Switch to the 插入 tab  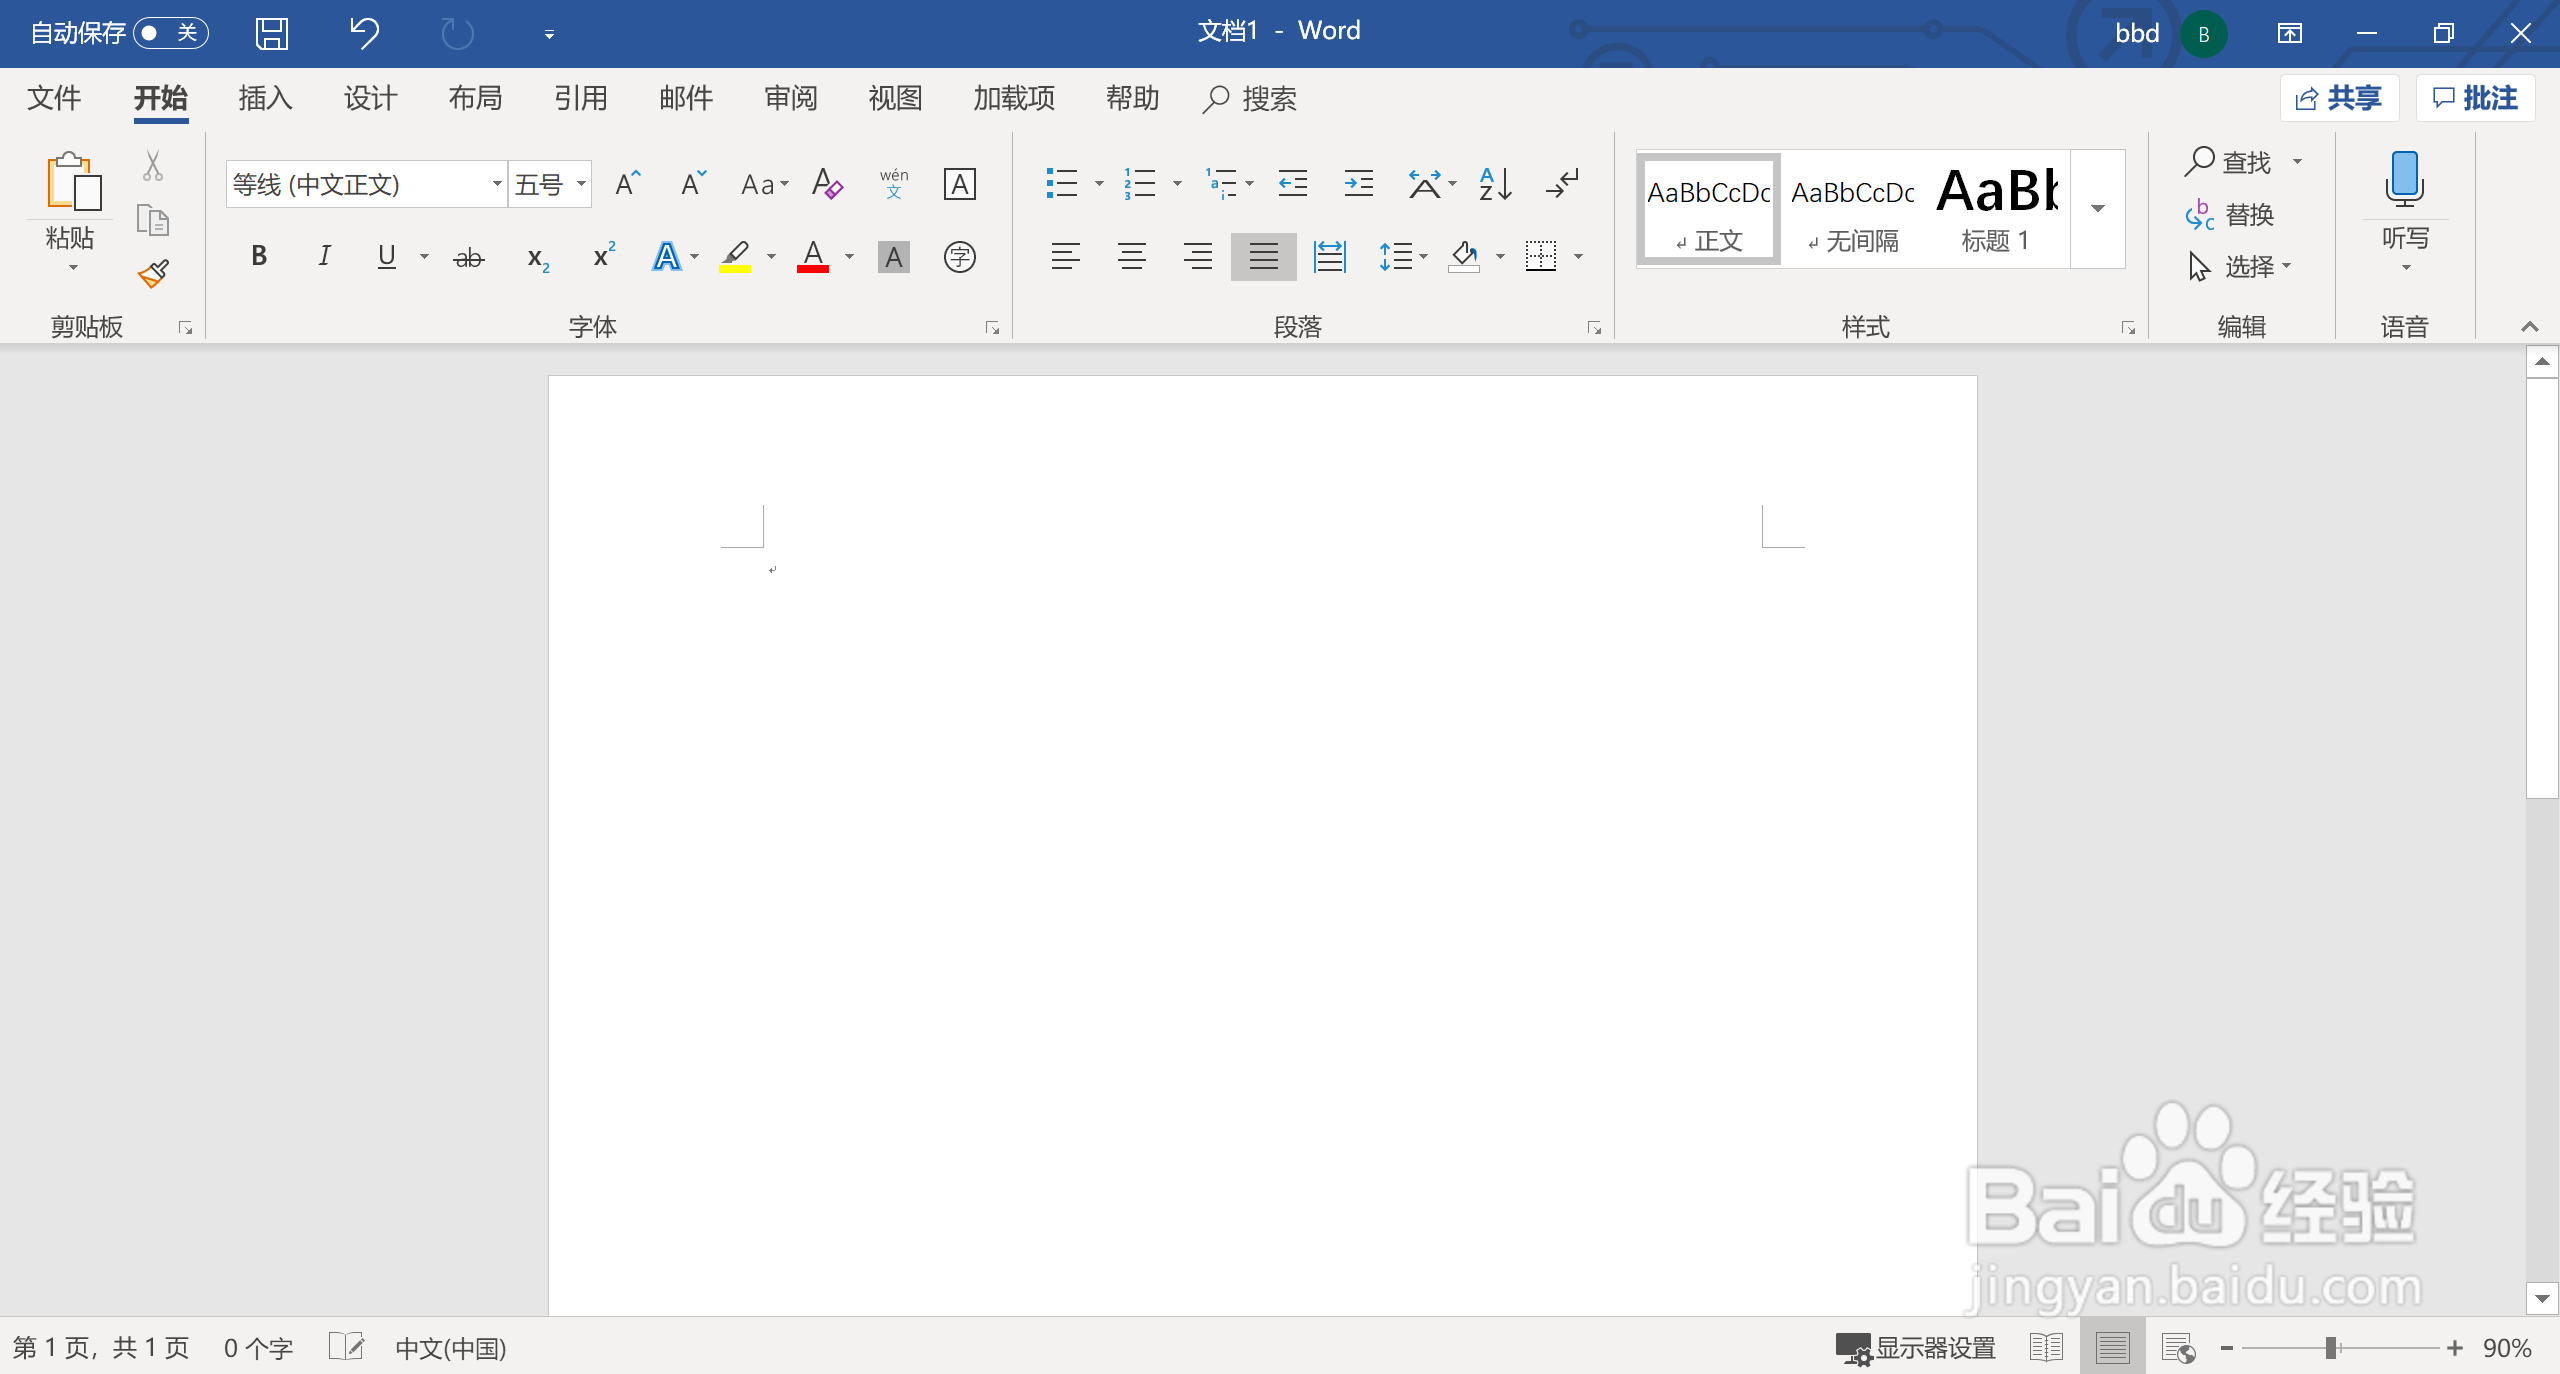tap(265, 98)
